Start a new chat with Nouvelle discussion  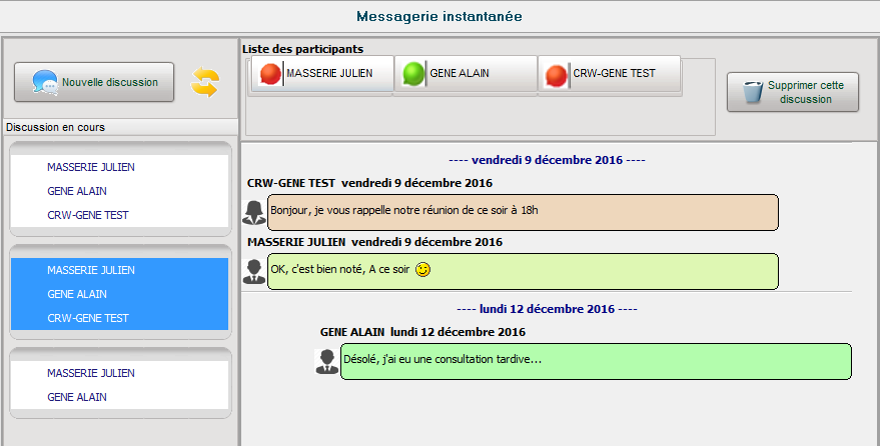(94, 83)
